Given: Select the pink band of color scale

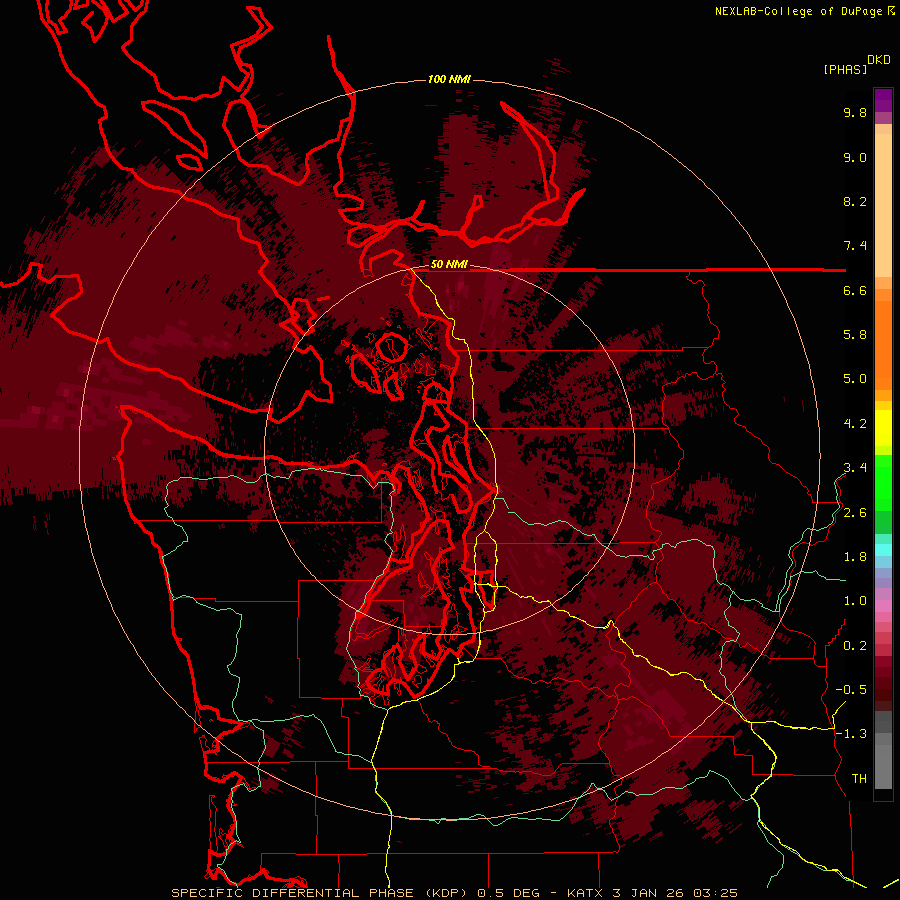Looking at the screenshot, I should tap(883, 606).
